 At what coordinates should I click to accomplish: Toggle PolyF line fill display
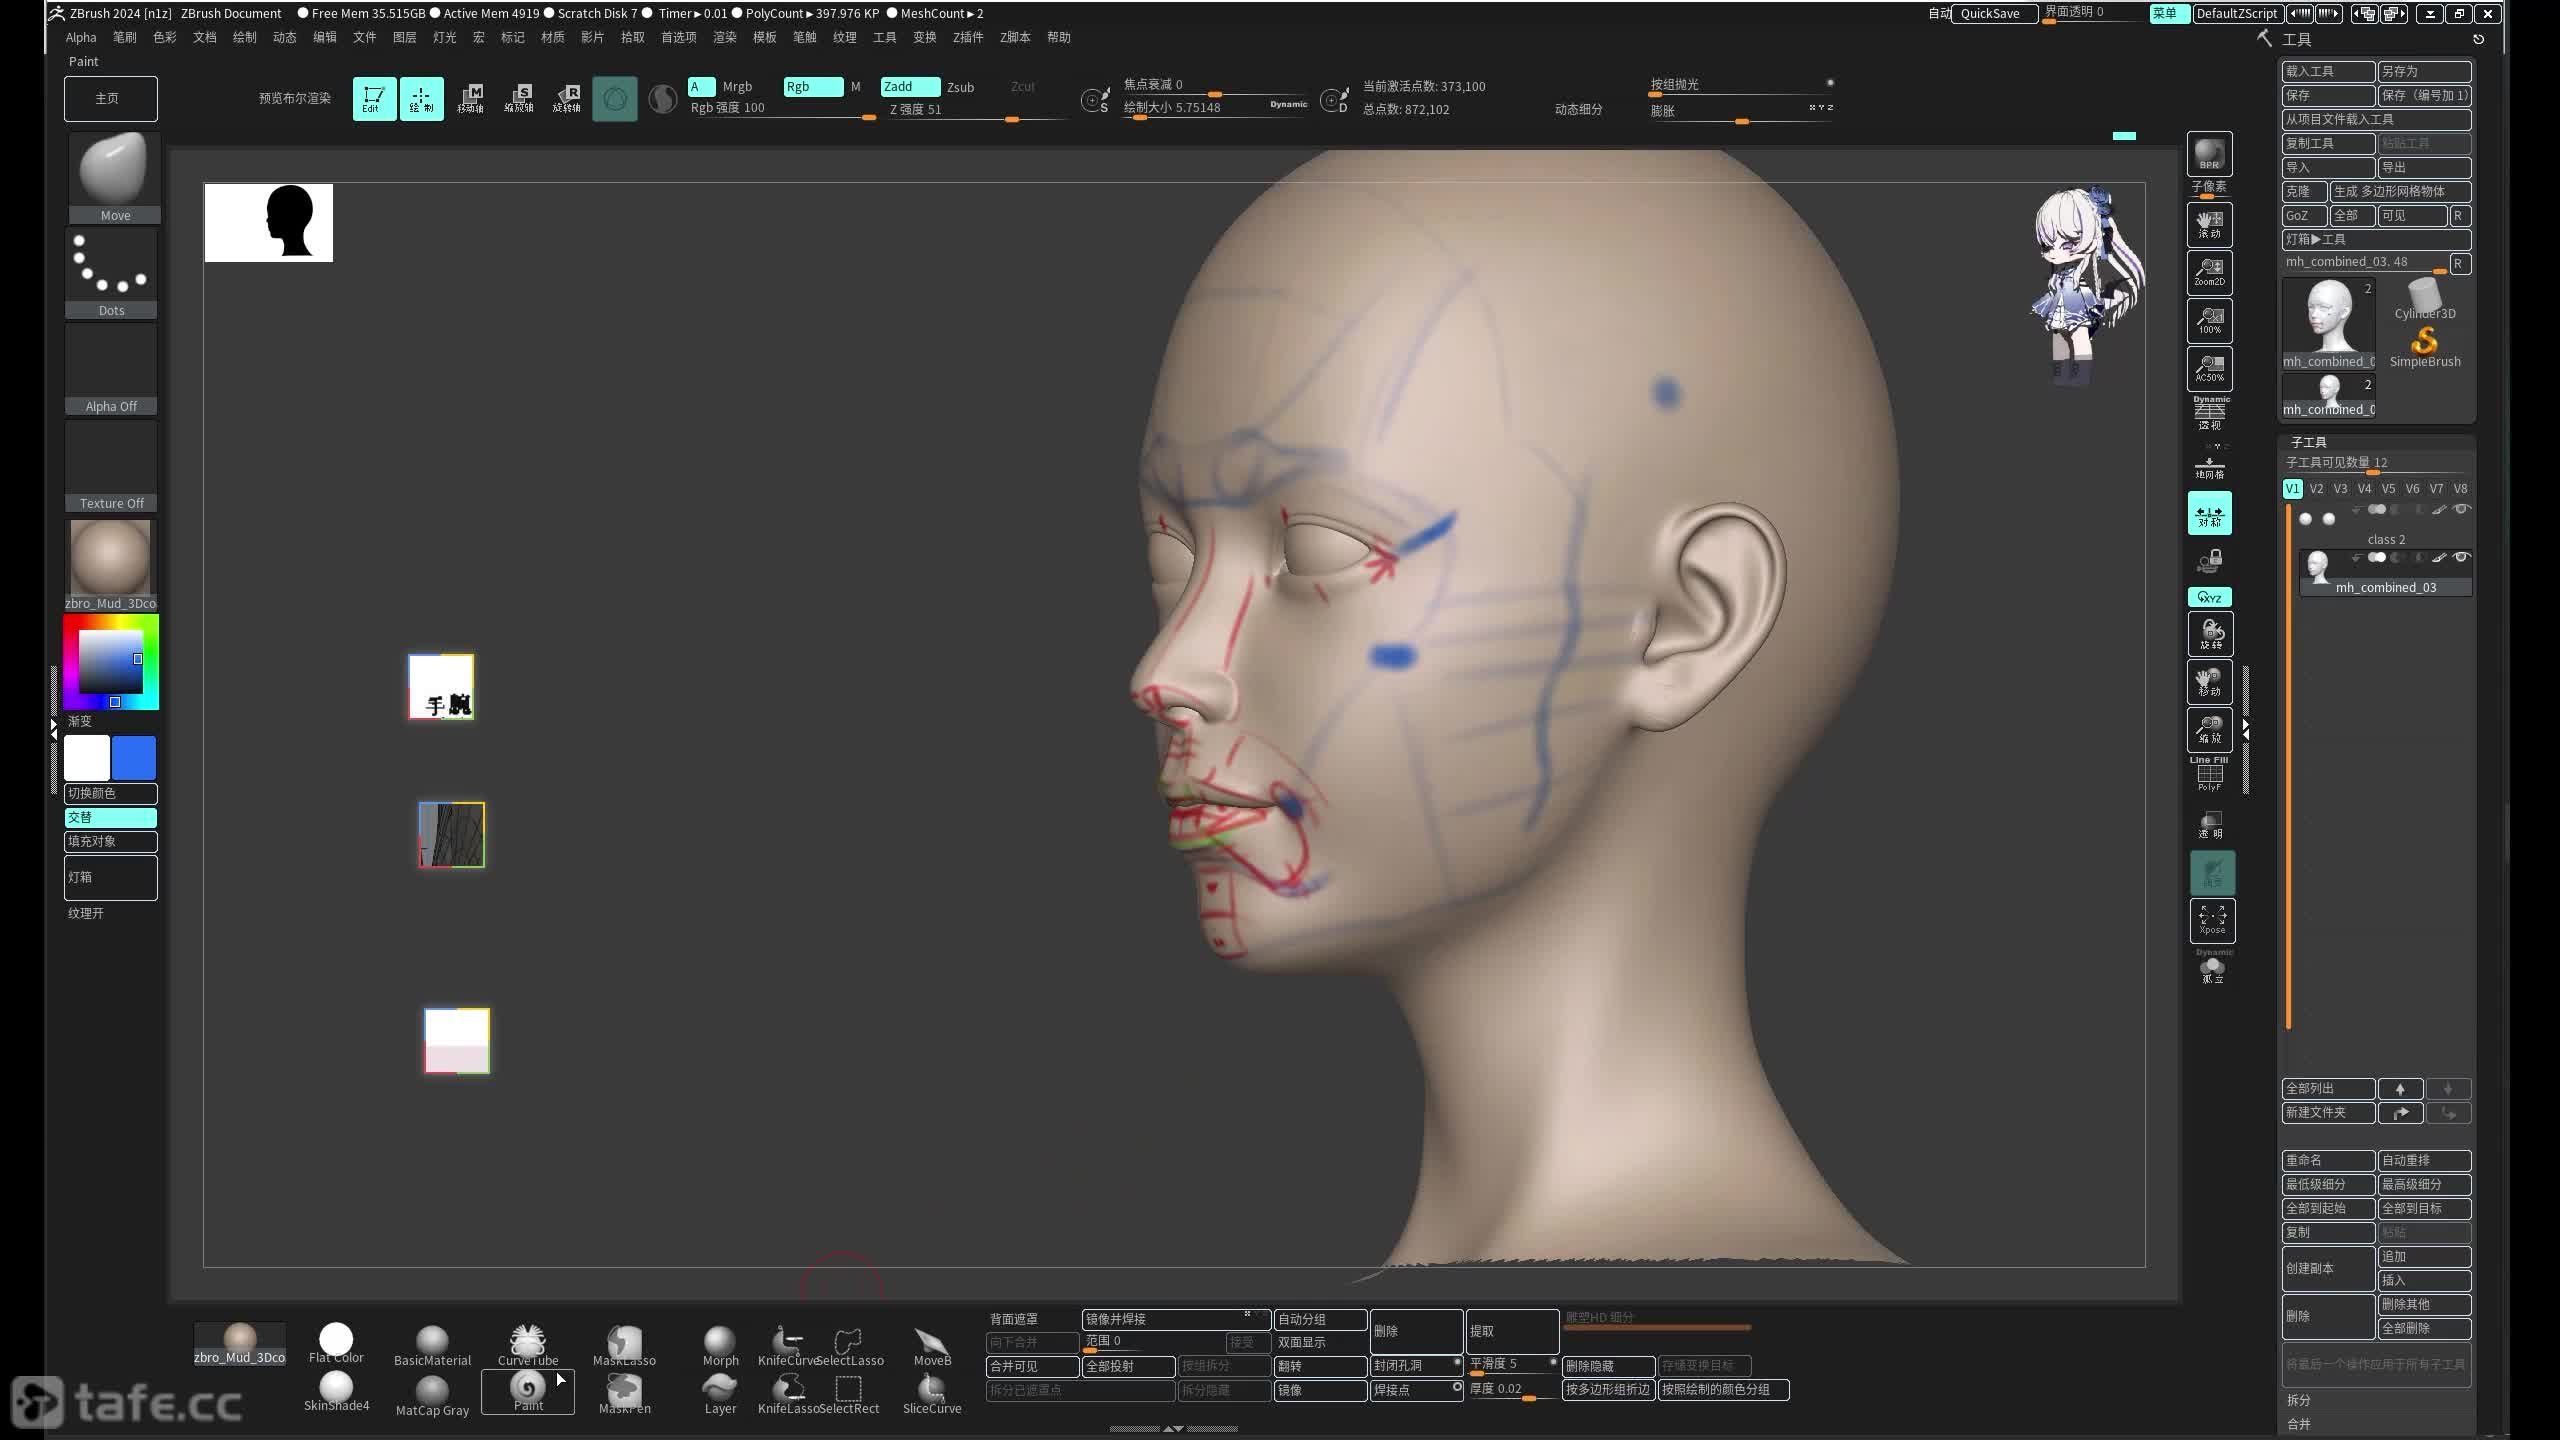pos(2209,775)
